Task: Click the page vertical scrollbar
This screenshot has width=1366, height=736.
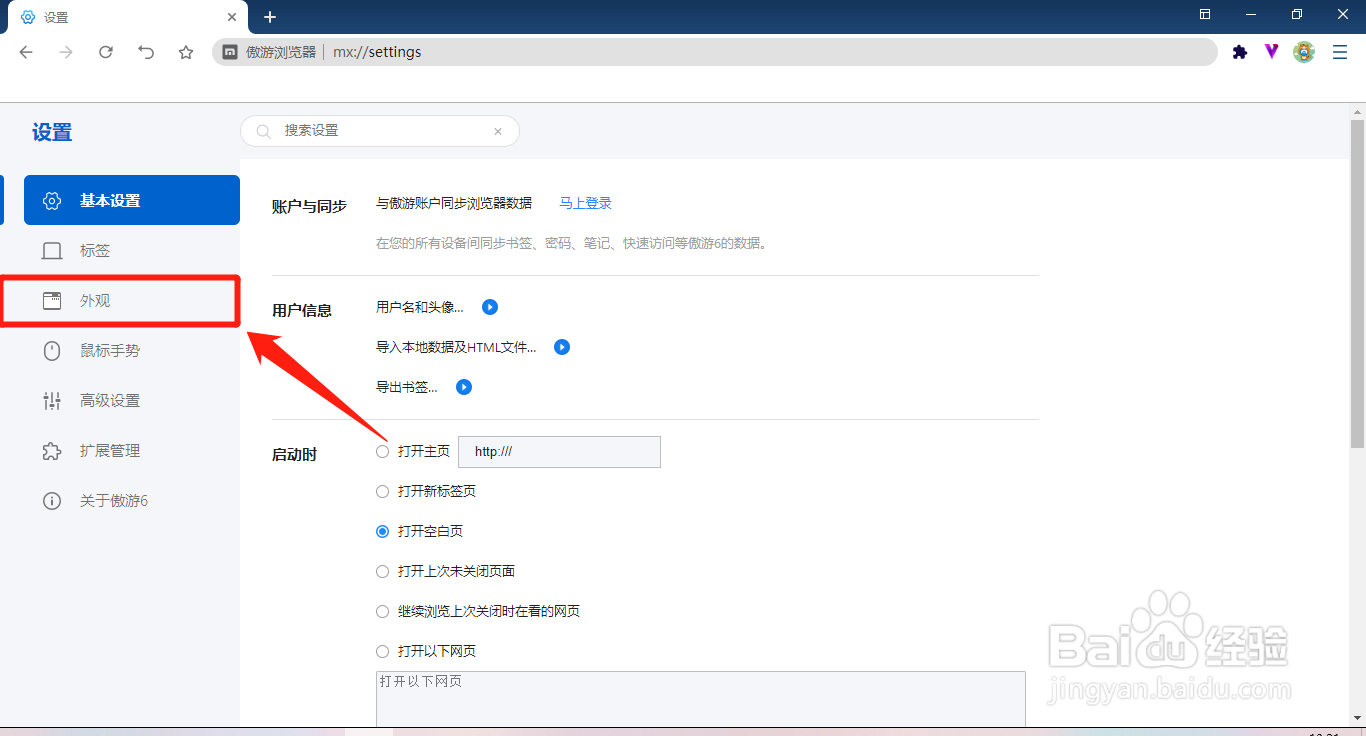Action: coord(1357,284)
